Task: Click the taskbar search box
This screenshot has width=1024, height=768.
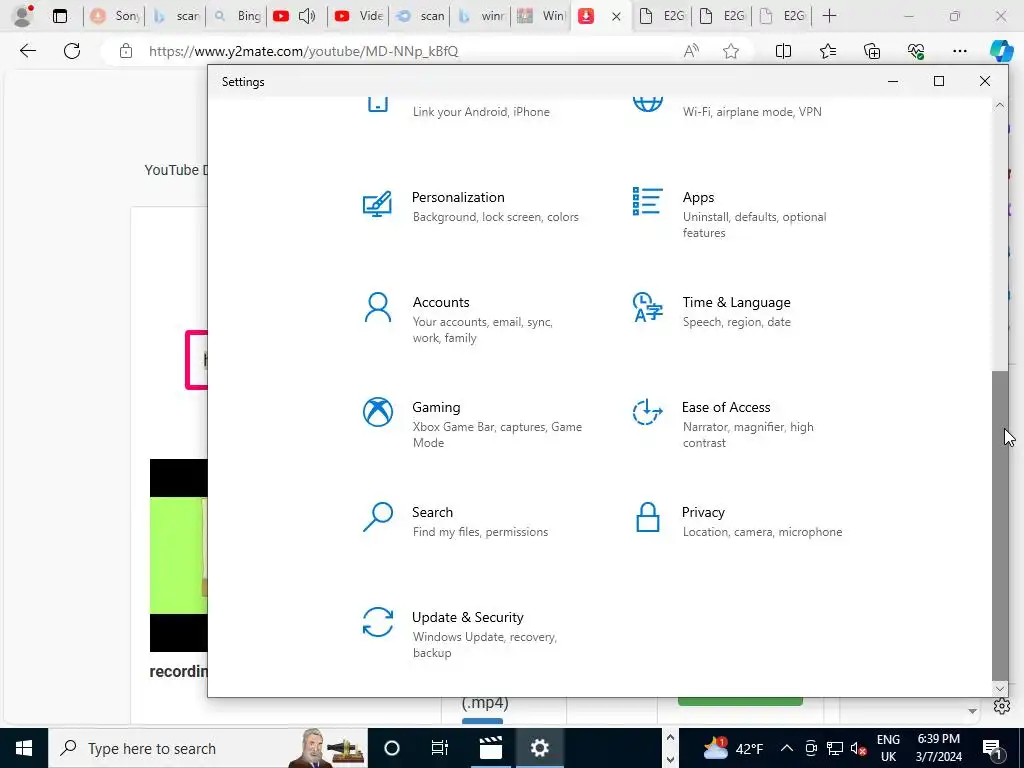Action: [208, 748]
